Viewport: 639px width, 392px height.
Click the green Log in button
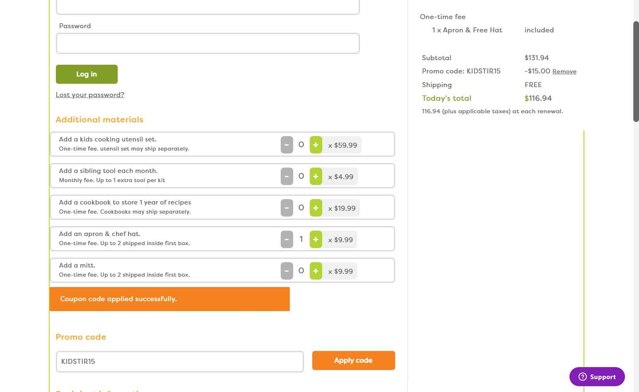coord(87,74)
